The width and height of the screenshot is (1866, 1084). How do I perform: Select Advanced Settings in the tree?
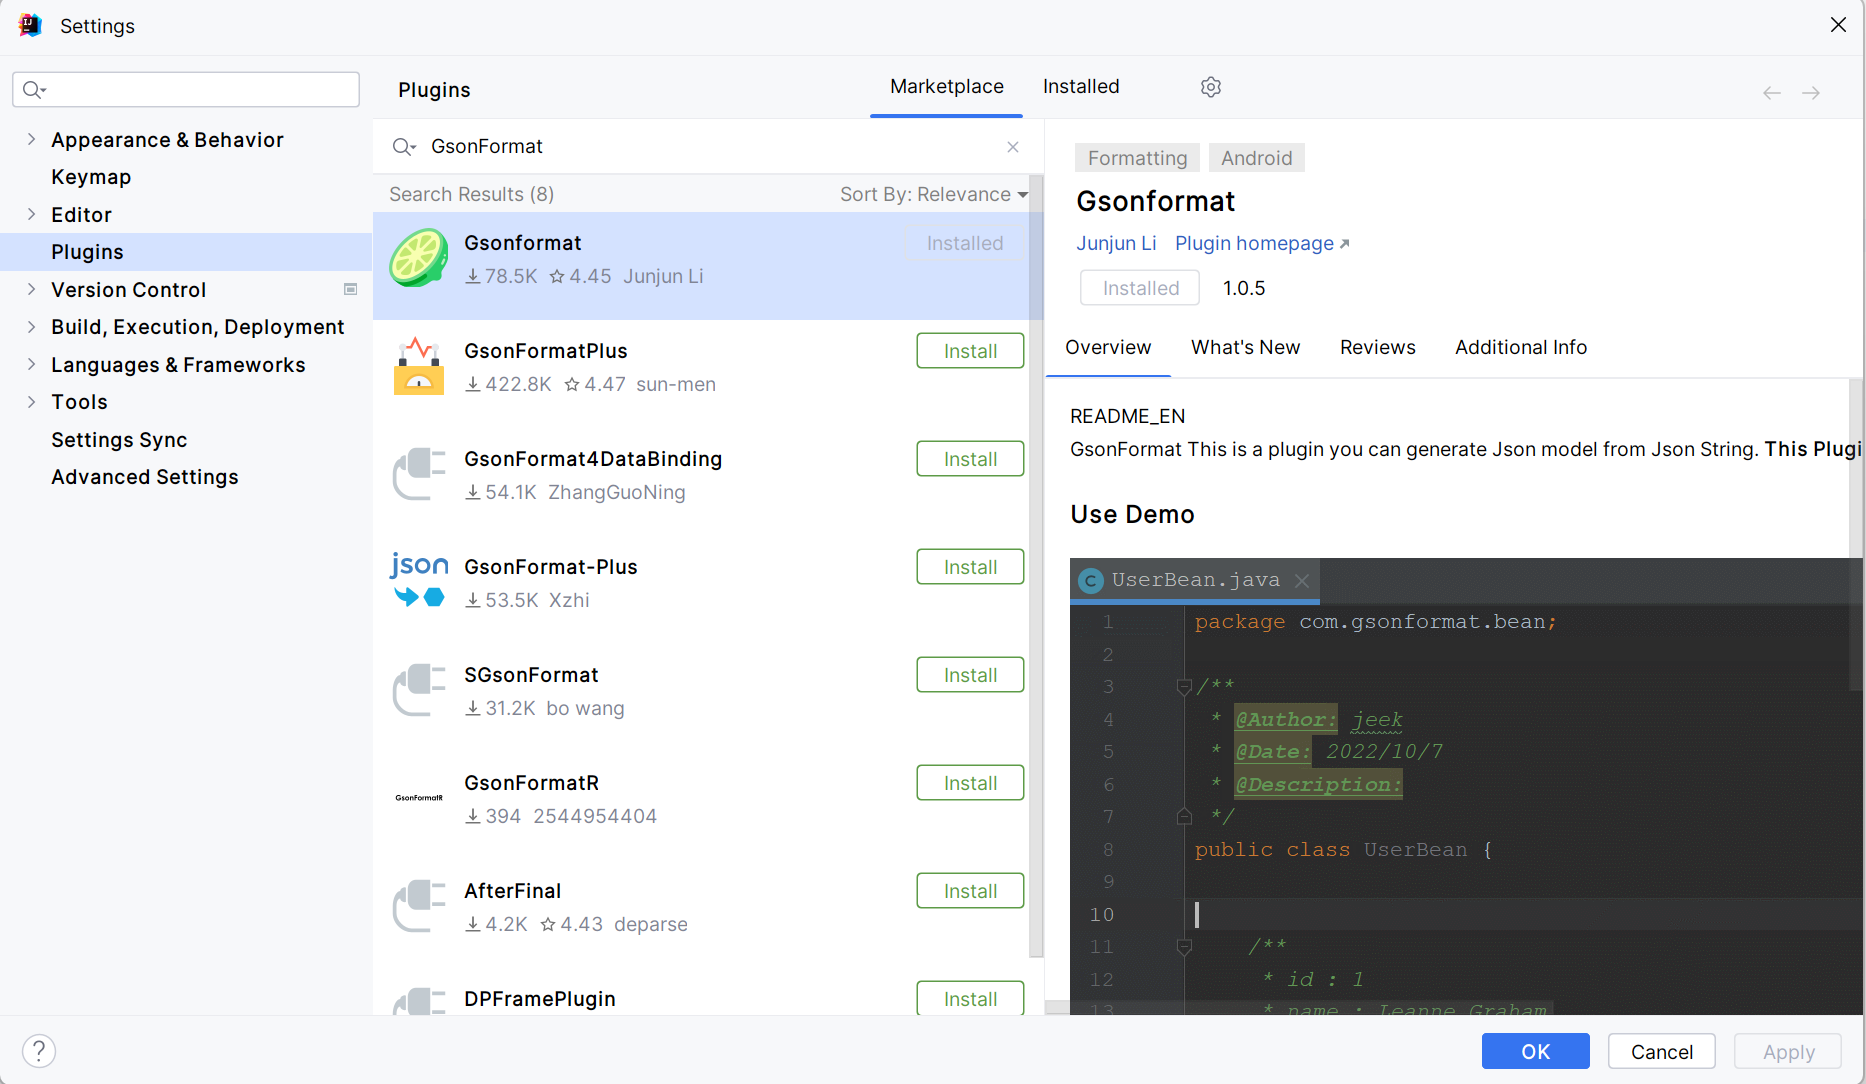pyautogui.click(x=145, y=477)
